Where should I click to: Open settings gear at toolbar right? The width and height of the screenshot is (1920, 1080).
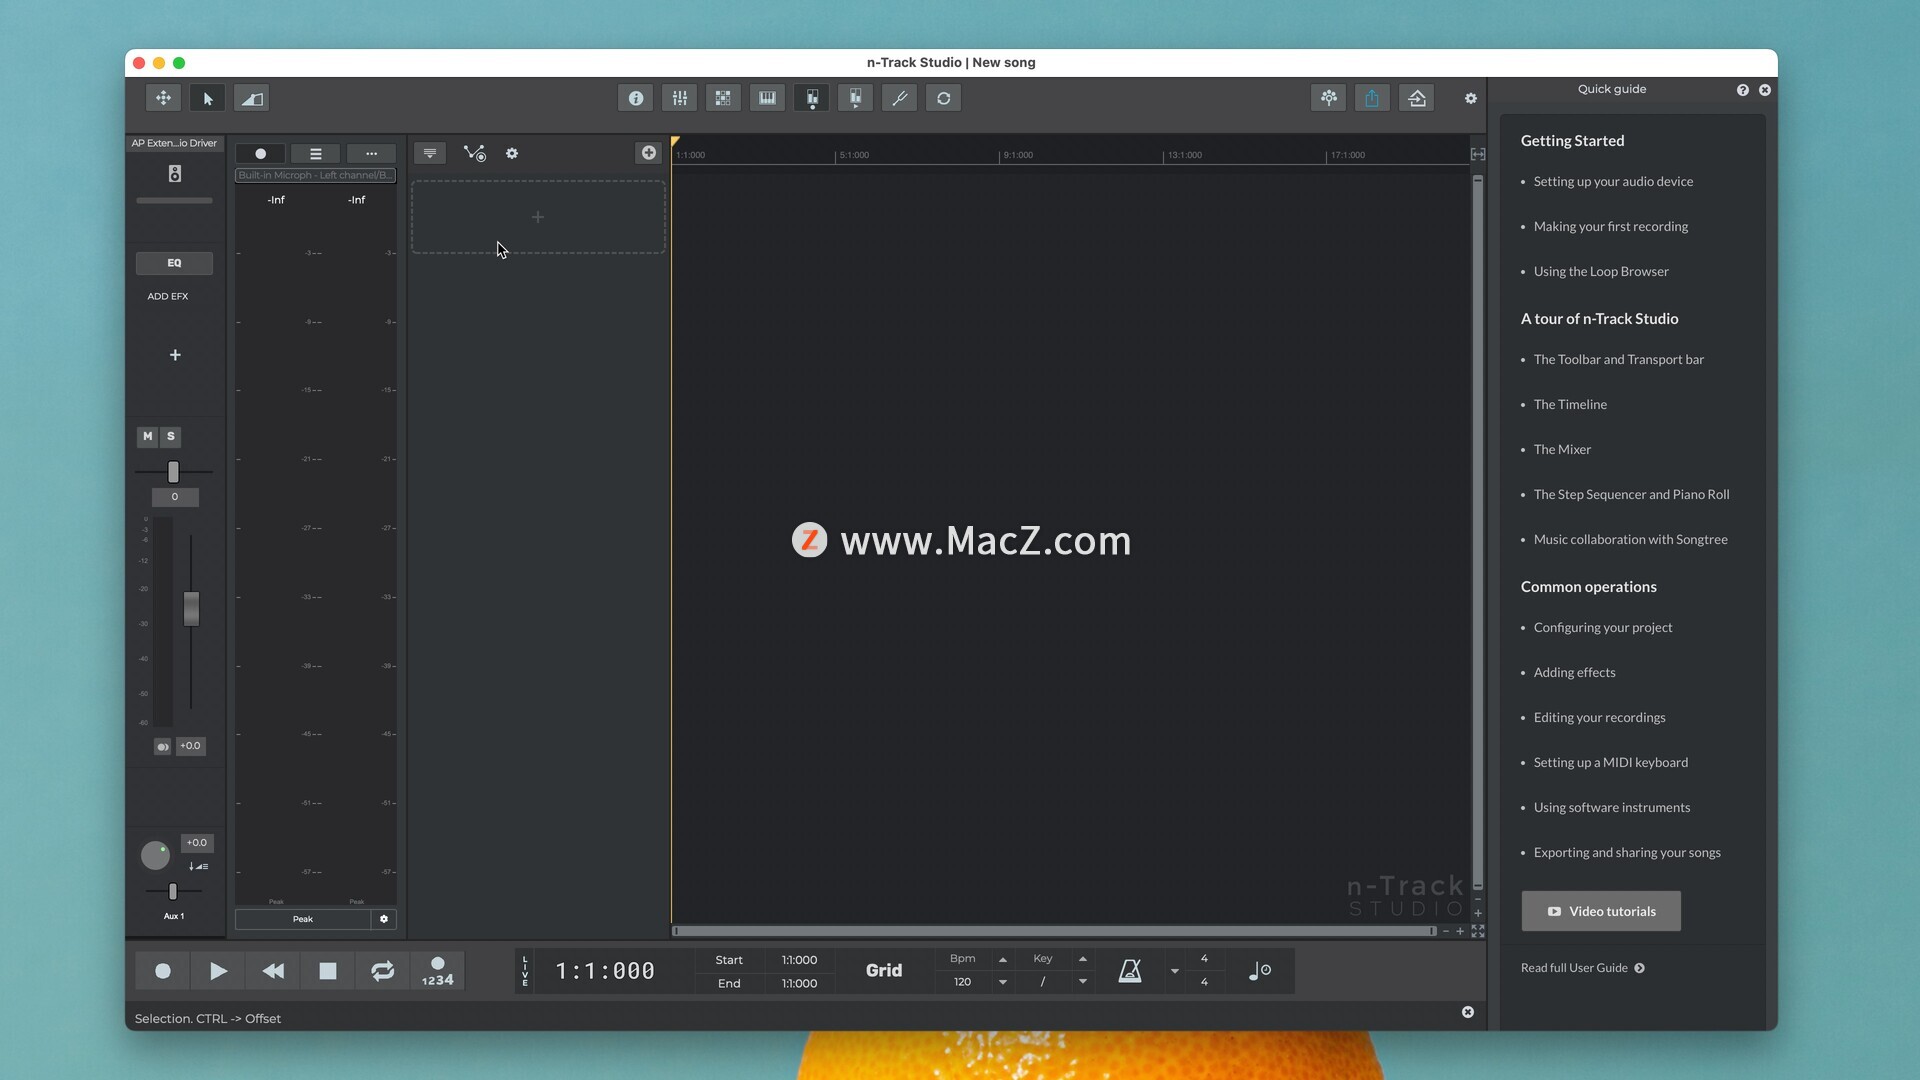coord(1471,98)
